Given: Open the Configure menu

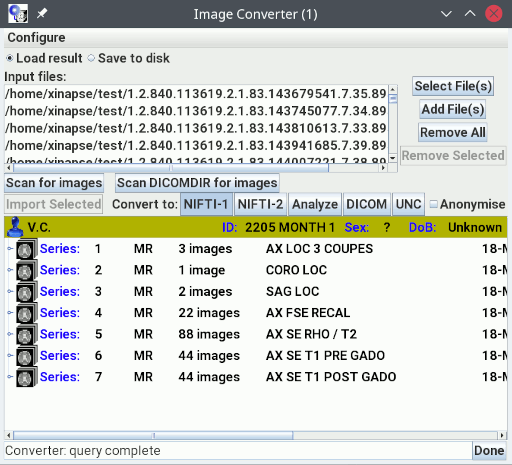Looking at the screenshot, I should pos(36,38).
